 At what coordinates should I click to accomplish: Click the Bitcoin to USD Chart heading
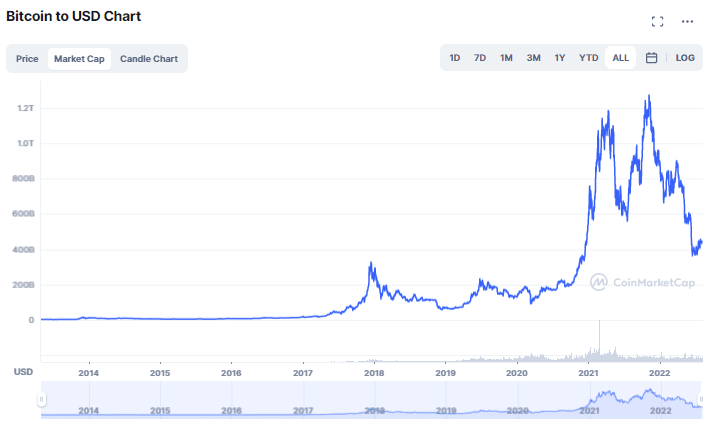tap(73, 16)
